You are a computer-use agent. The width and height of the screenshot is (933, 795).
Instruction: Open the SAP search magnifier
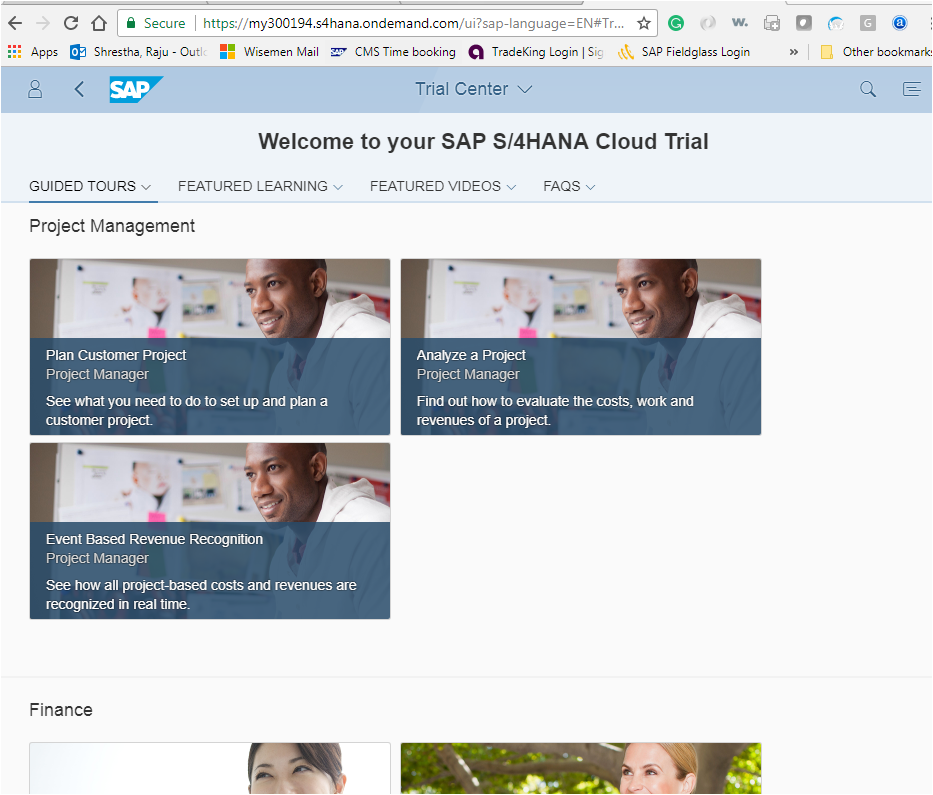[x=868, y=89]
